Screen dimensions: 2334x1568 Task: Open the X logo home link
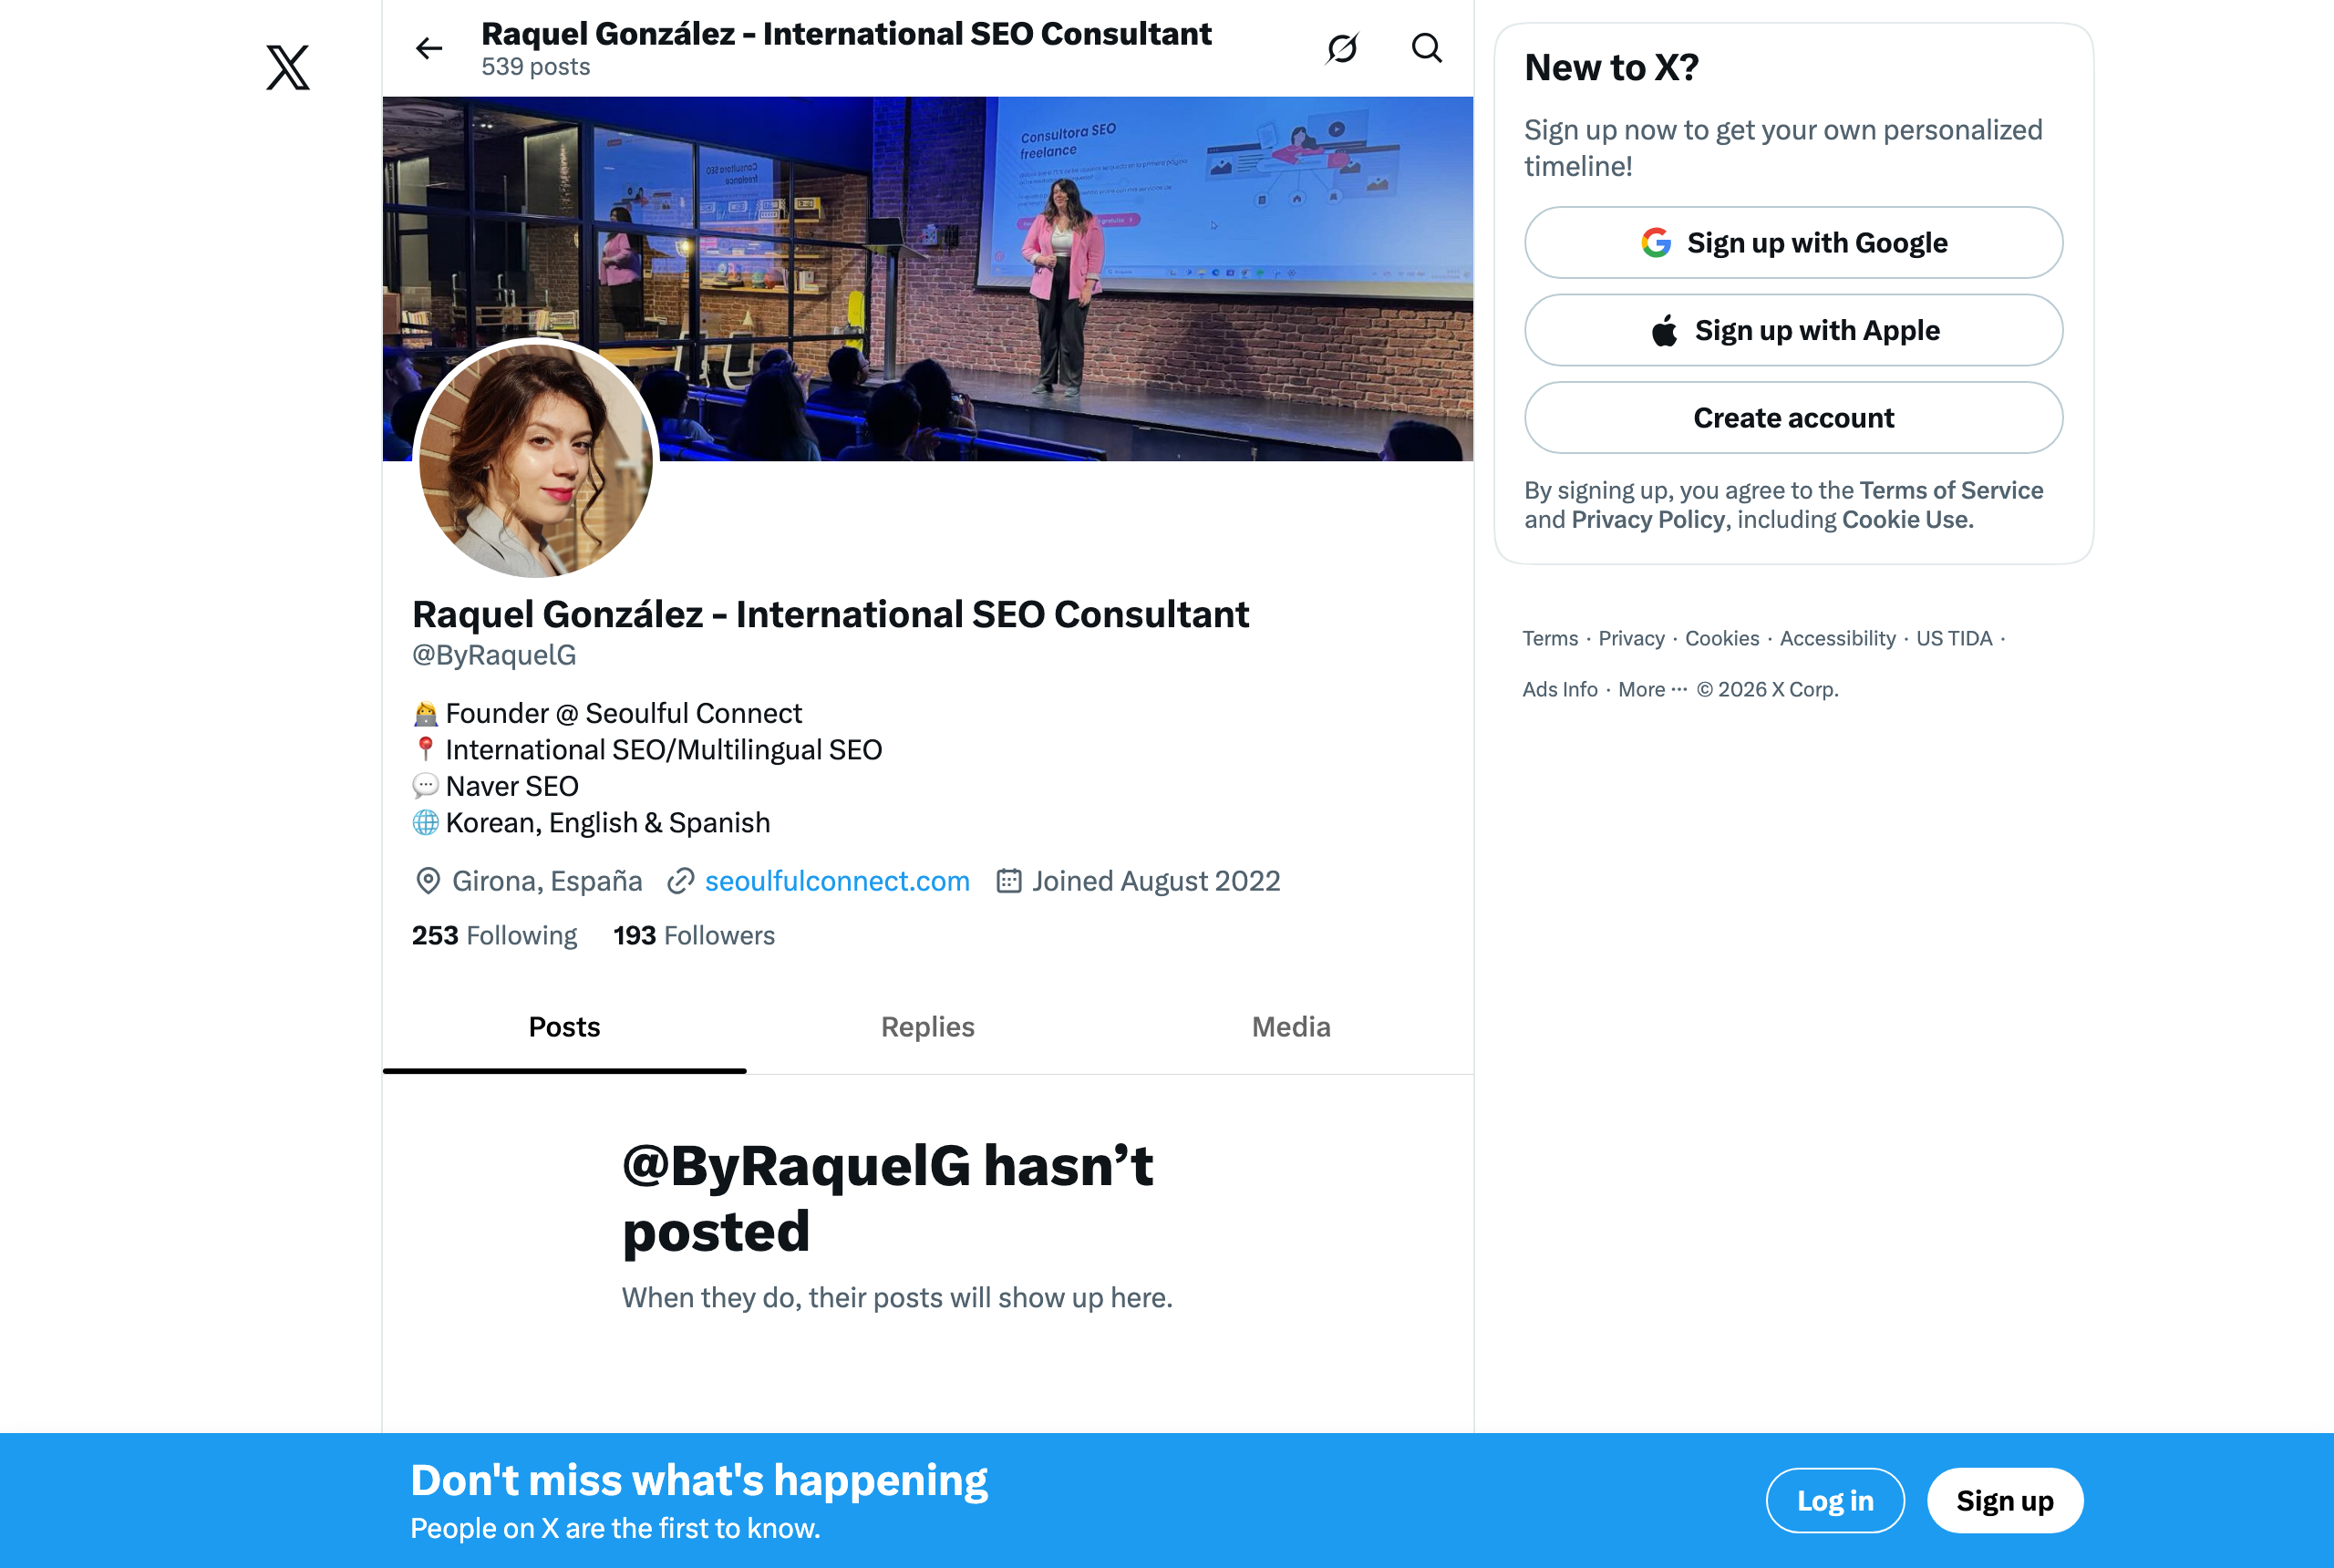tap(288, 67)
